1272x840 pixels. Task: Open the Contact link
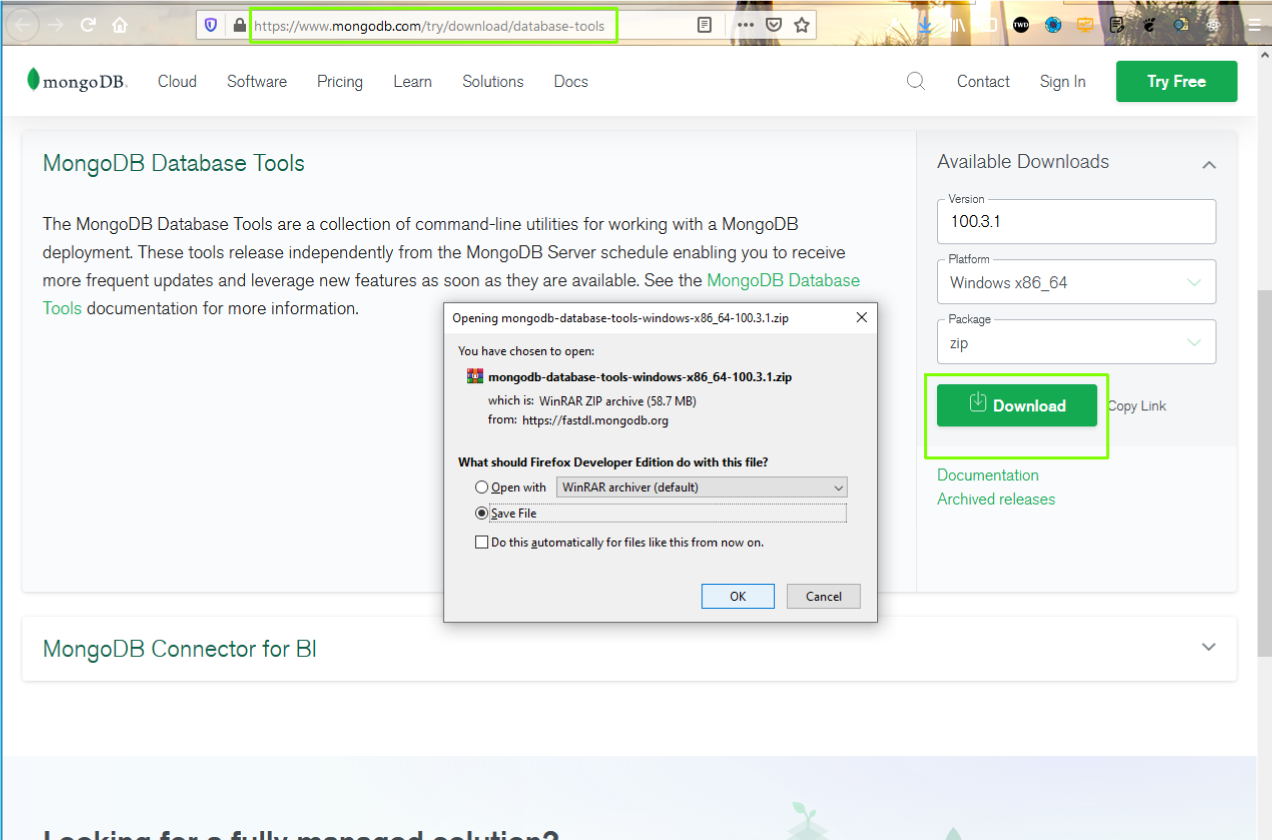[983, 81]
